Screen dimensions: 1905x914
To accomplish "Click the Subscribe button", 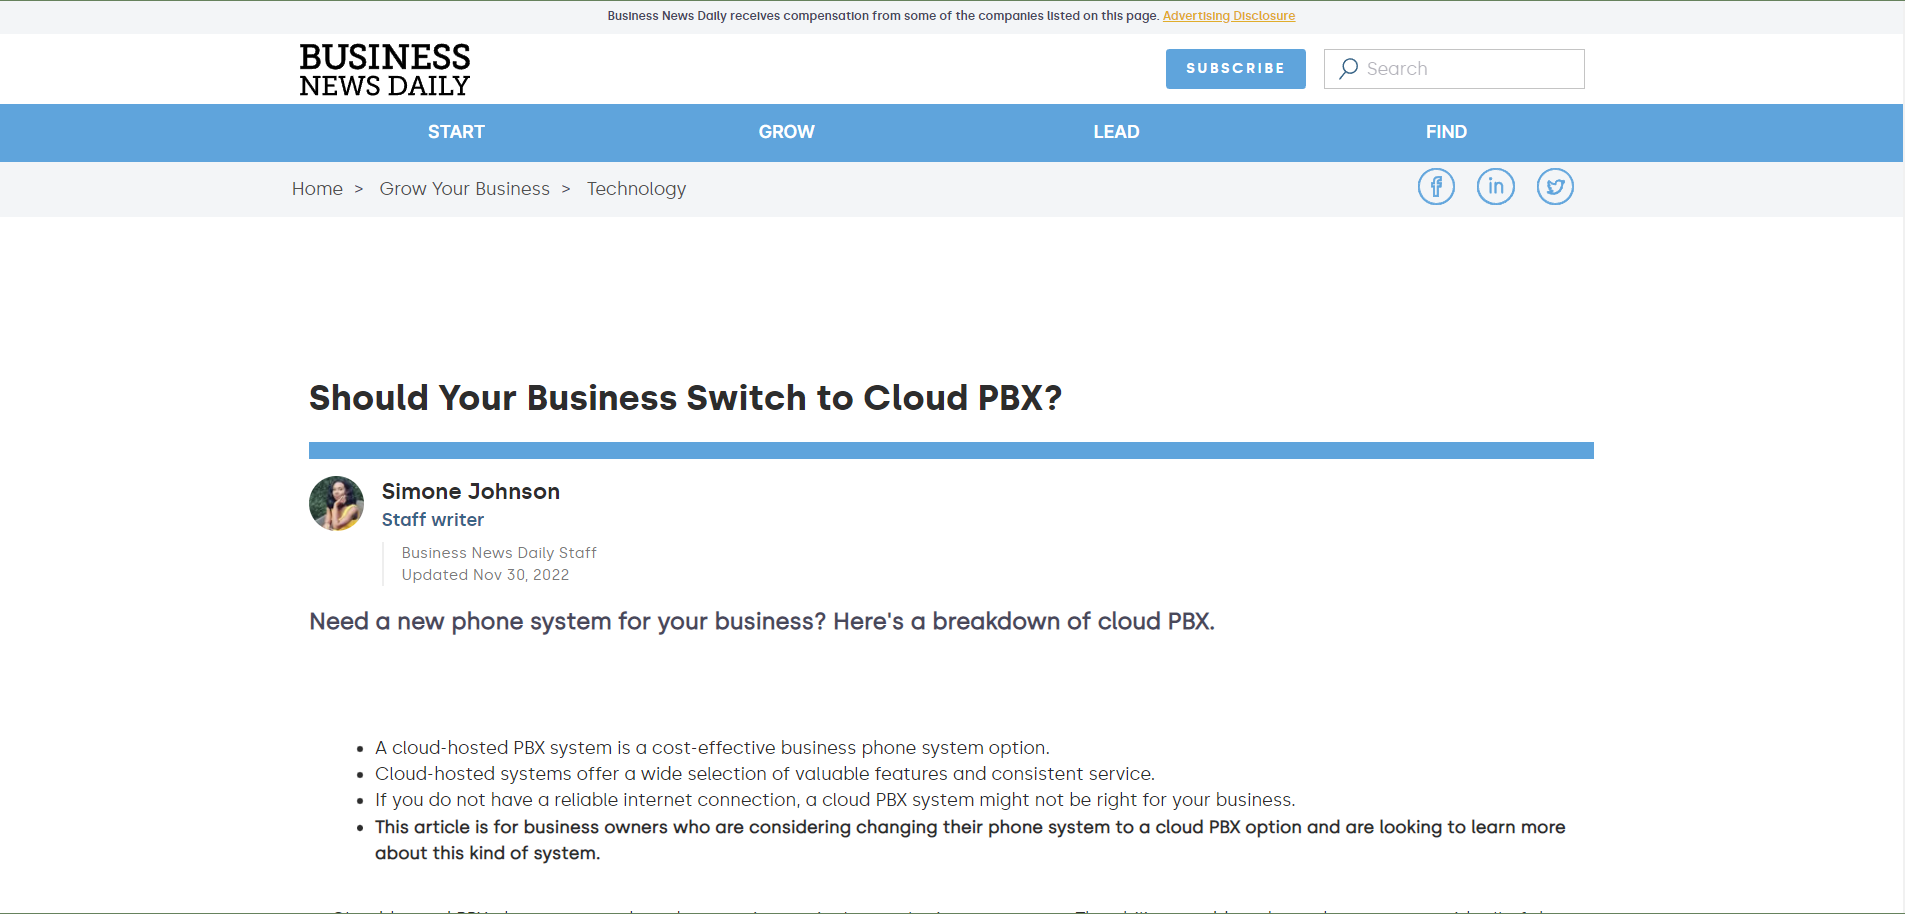I will tap(1235, 69).
